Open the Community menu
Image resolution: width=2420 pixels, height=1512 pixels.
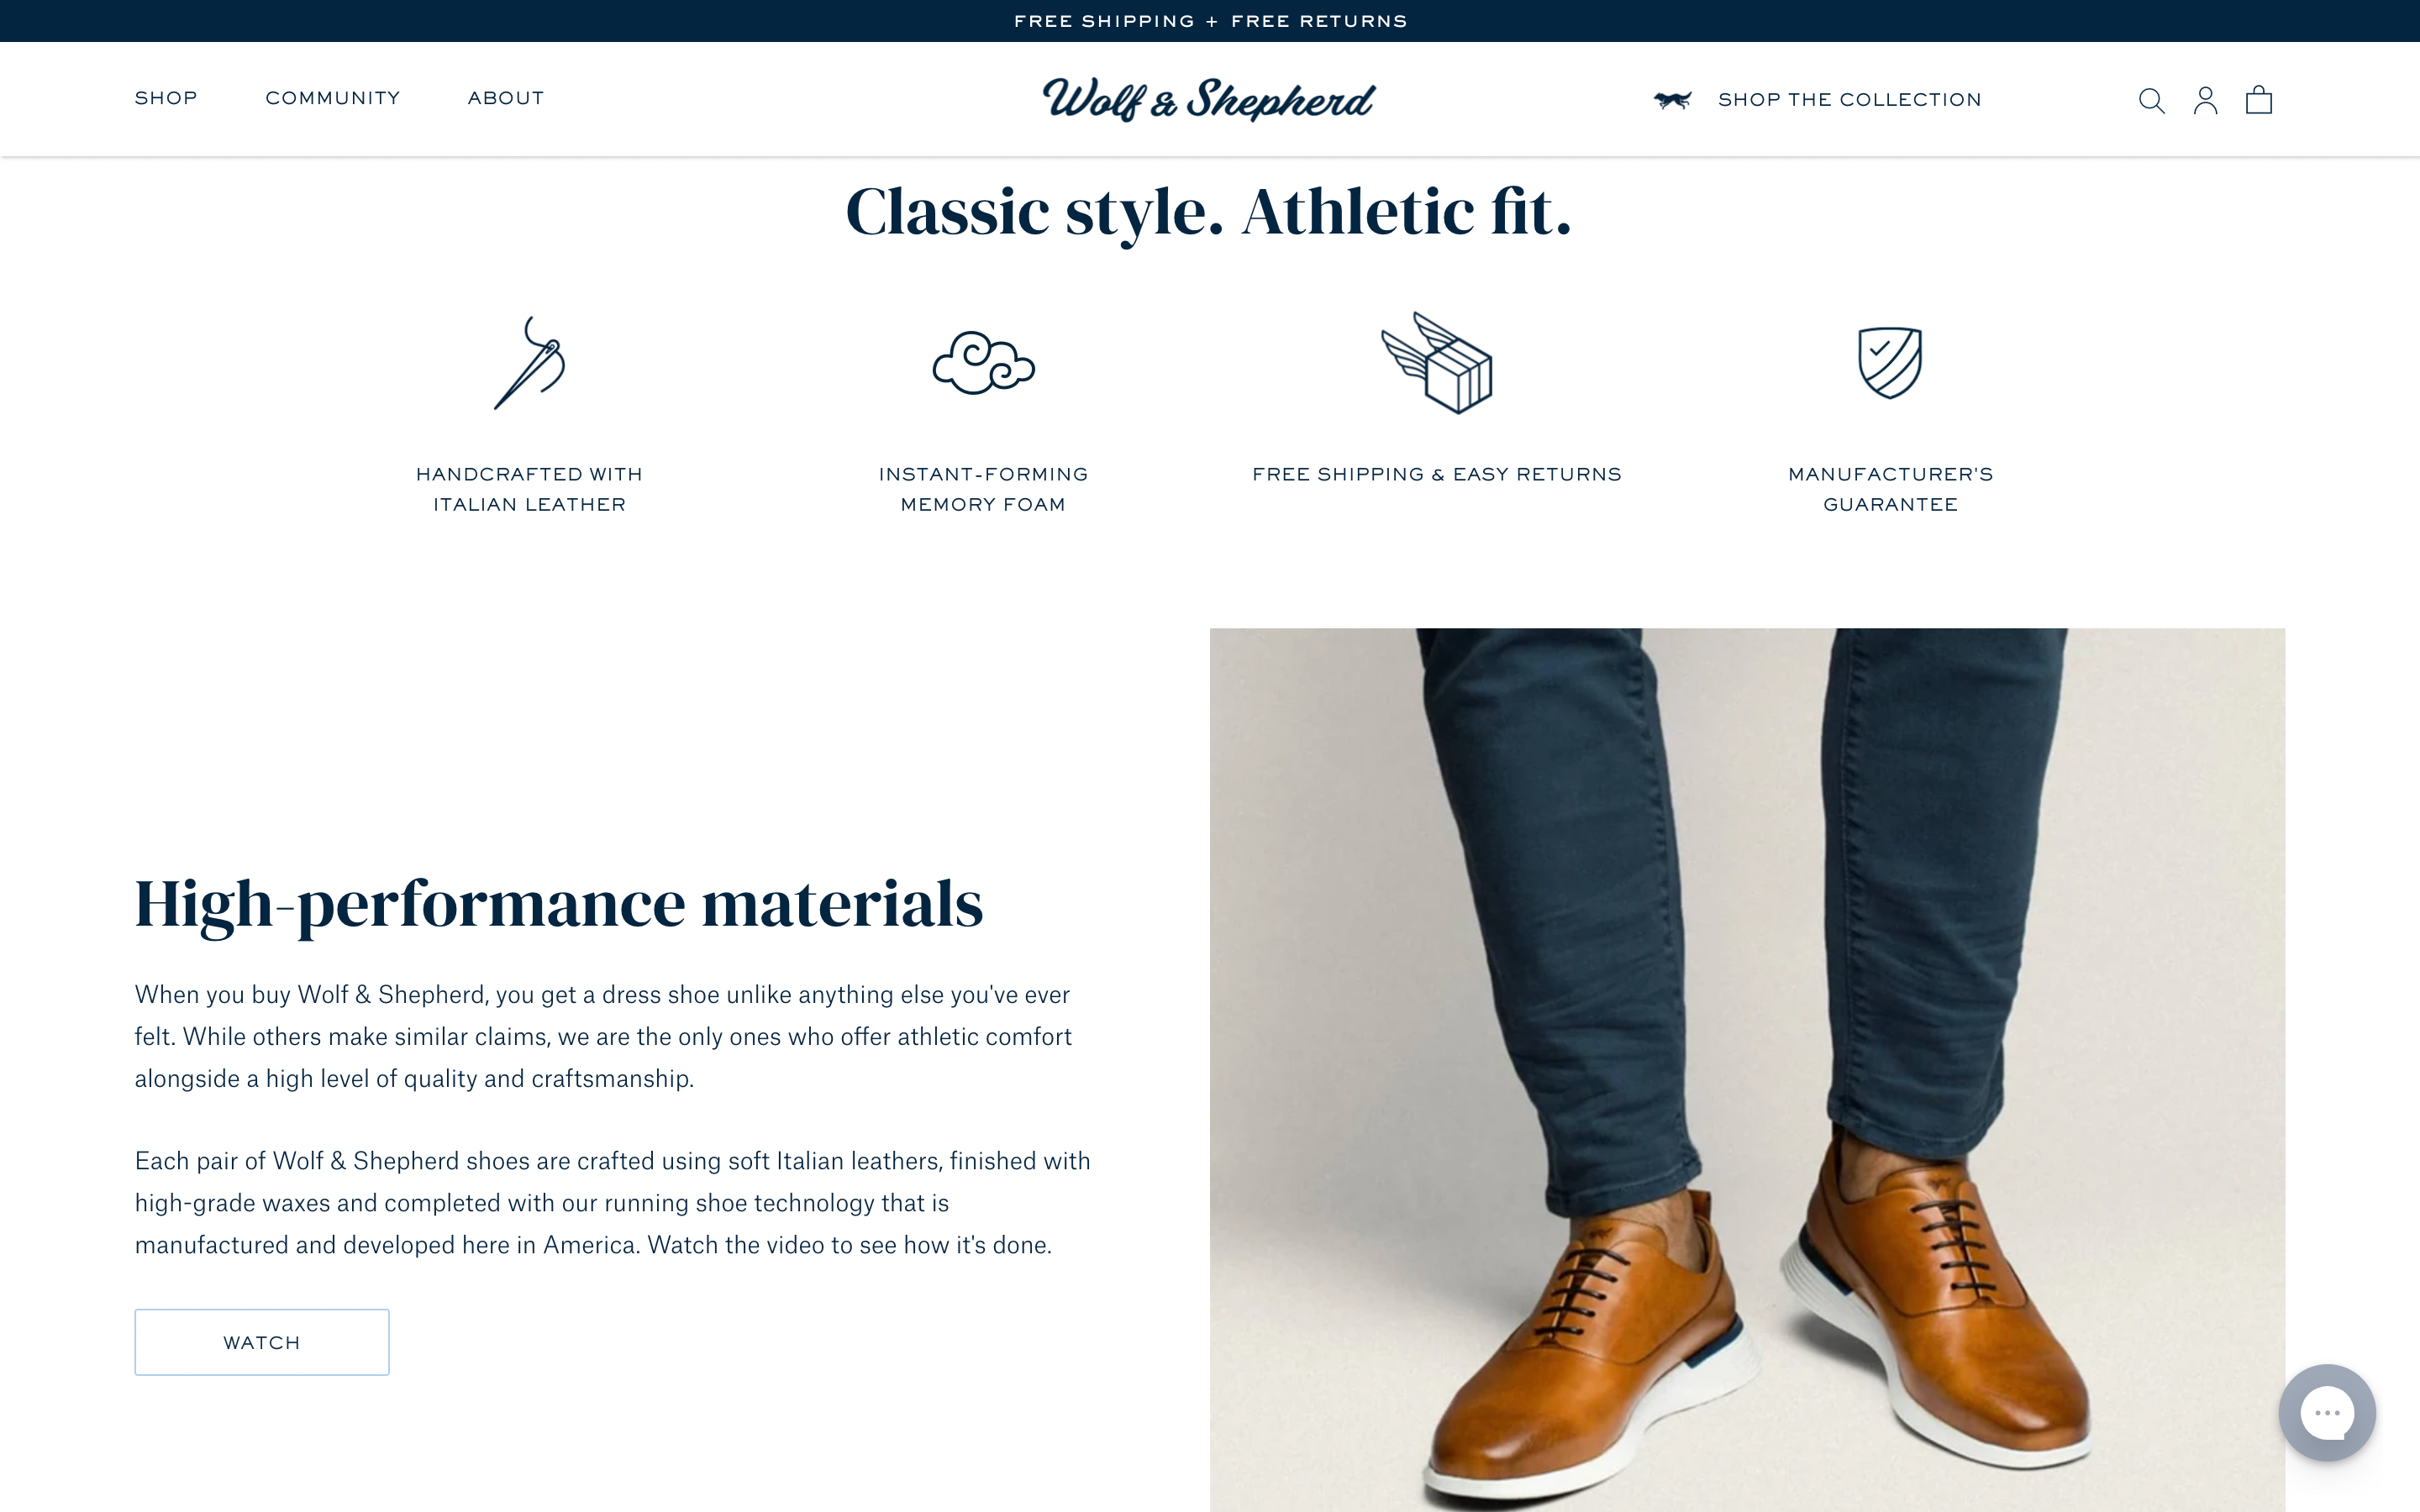333,98
